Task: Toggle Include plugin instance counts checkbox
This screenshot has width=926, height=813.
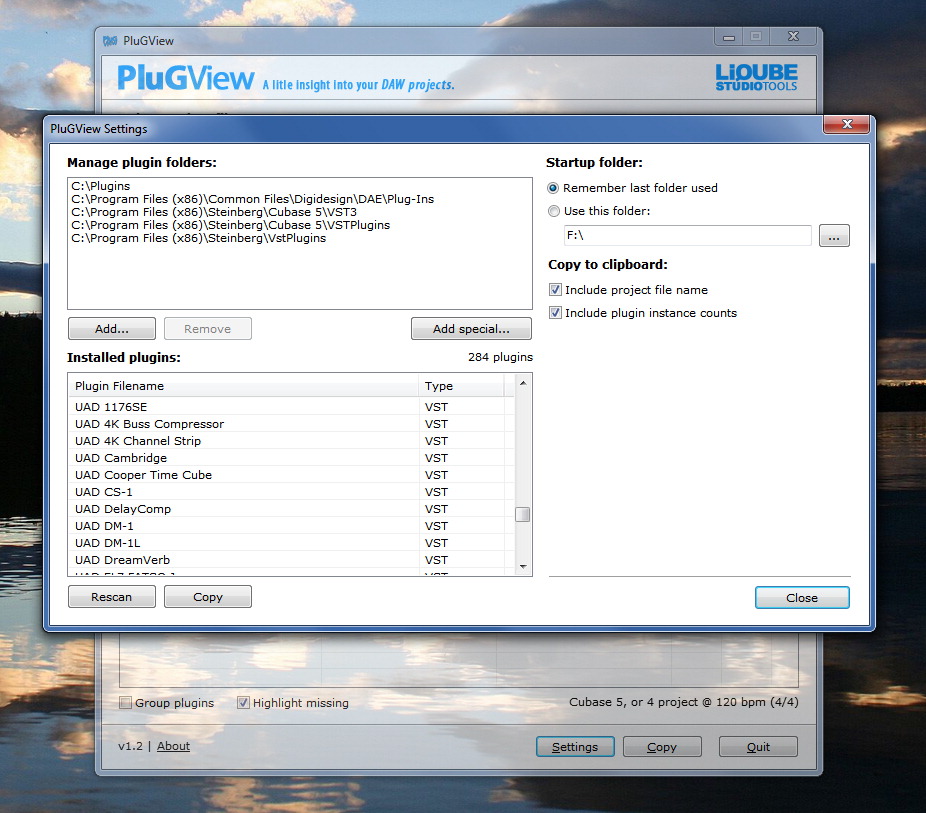Action: pyautogui.click(x=556, y=313)
